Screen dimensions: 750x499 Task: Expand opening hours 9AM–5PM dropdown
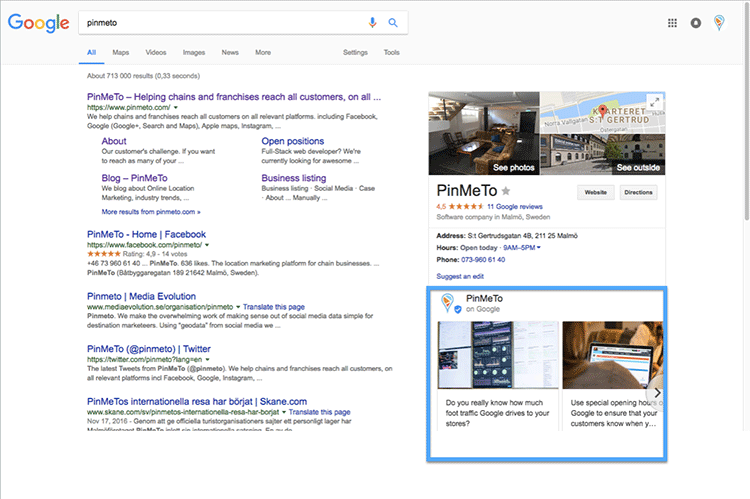522,247
